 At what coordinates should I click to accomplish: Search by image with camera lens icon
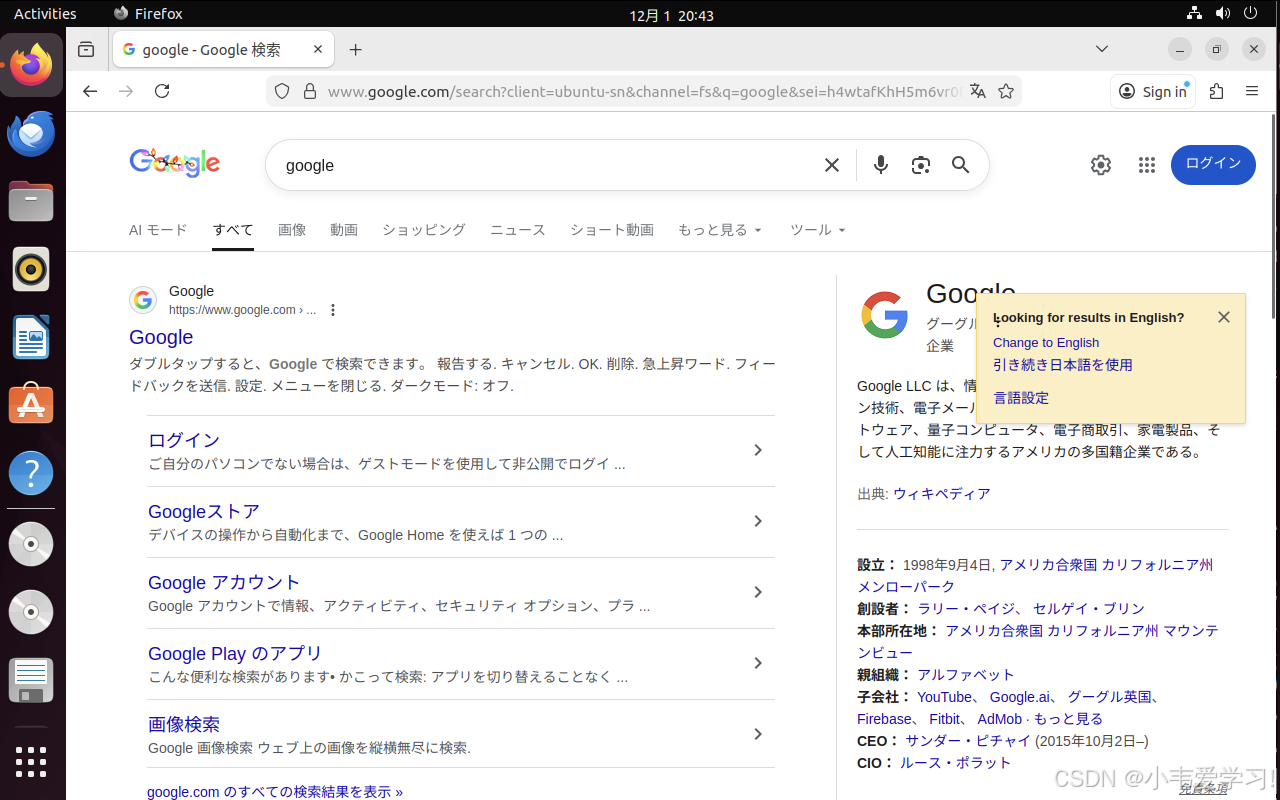(x=921, y=165)
